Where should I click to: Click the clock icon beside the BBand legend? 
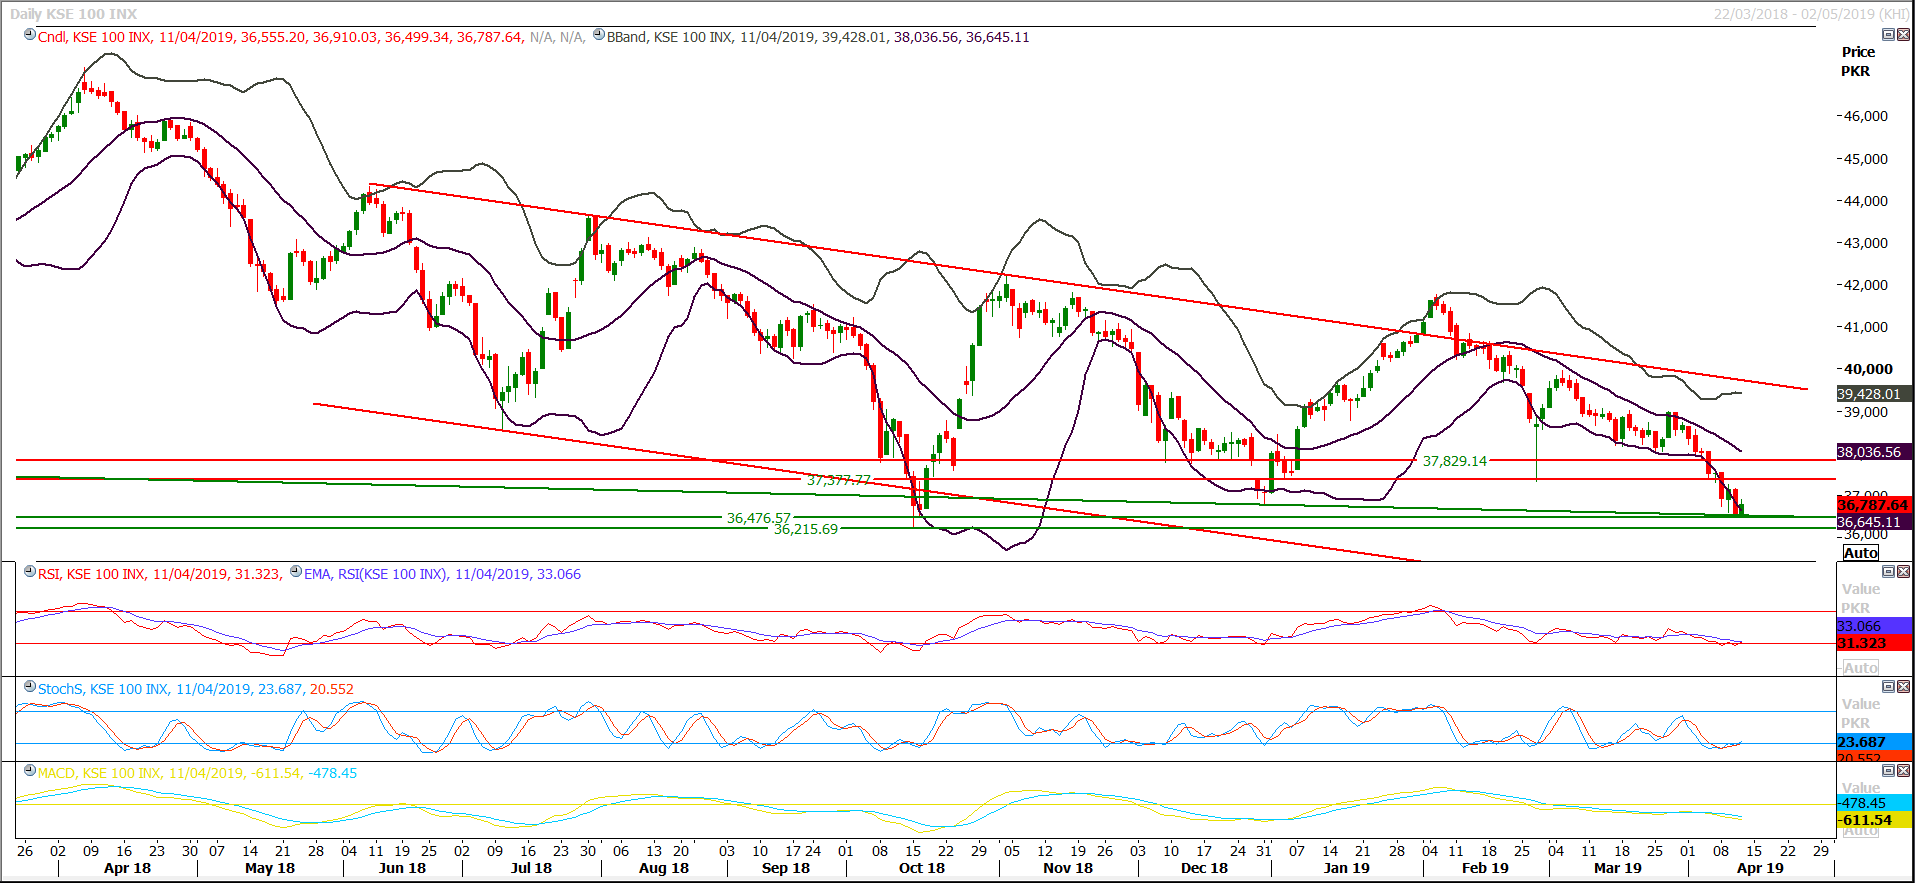click(599, 35)
